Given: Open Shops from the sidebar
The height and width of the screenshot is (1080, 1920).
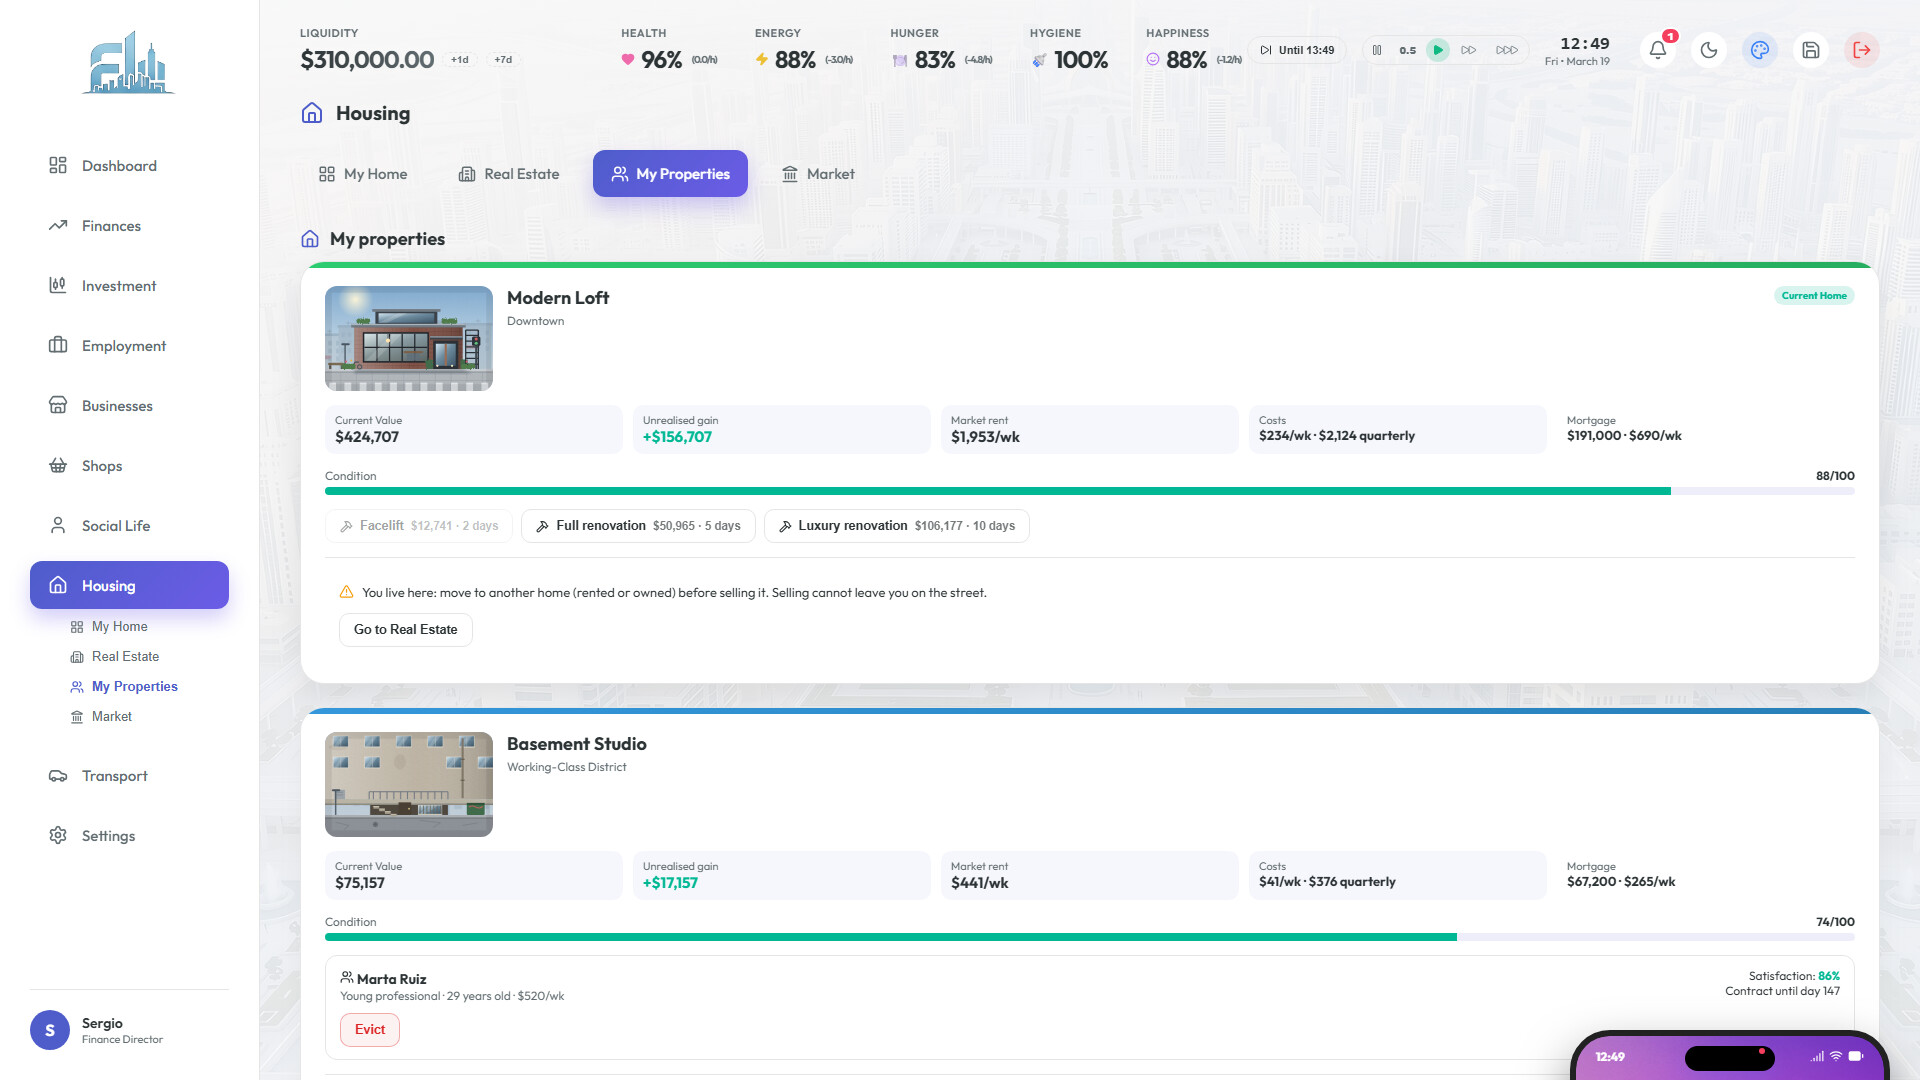Looking at the screenshot, I should pyautogui.click(x=129, y=466).
